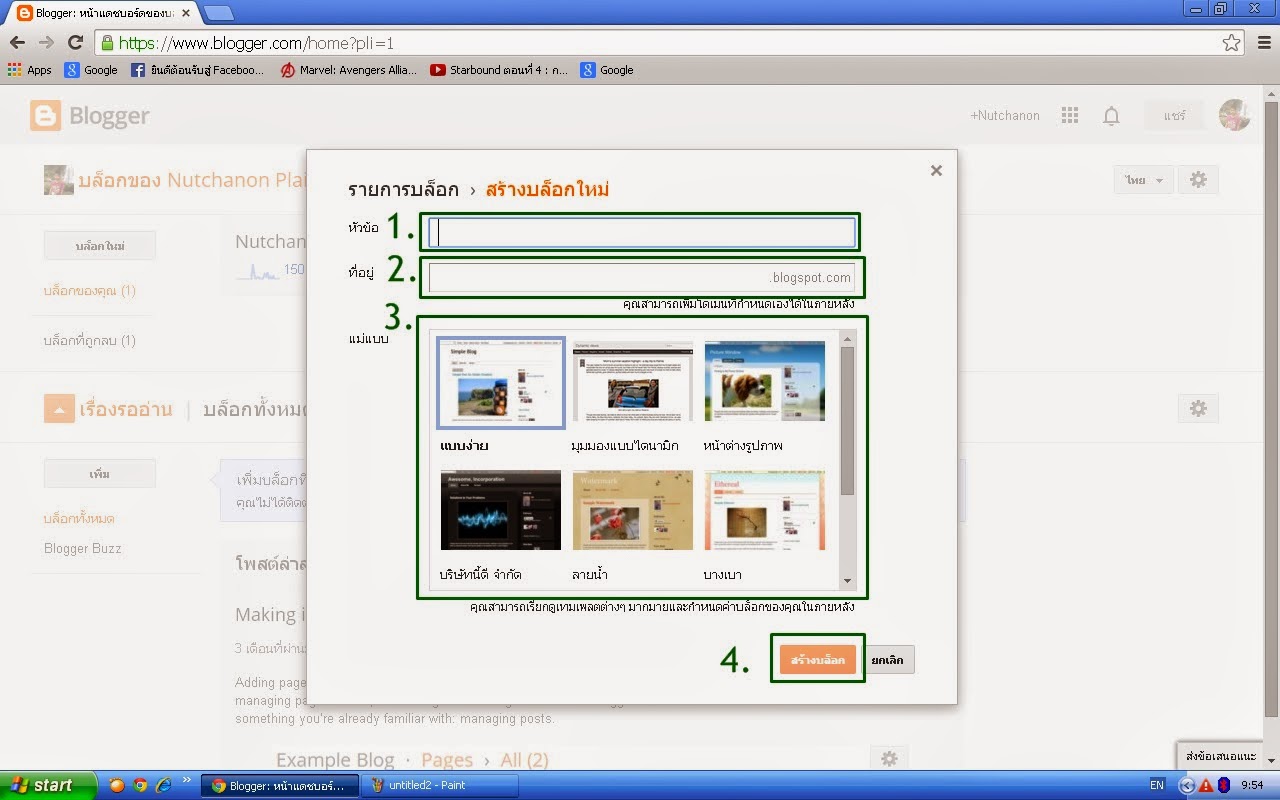1280x800 pixels.
Task: Click the browser forward arrow
Action: pos(46,43)
